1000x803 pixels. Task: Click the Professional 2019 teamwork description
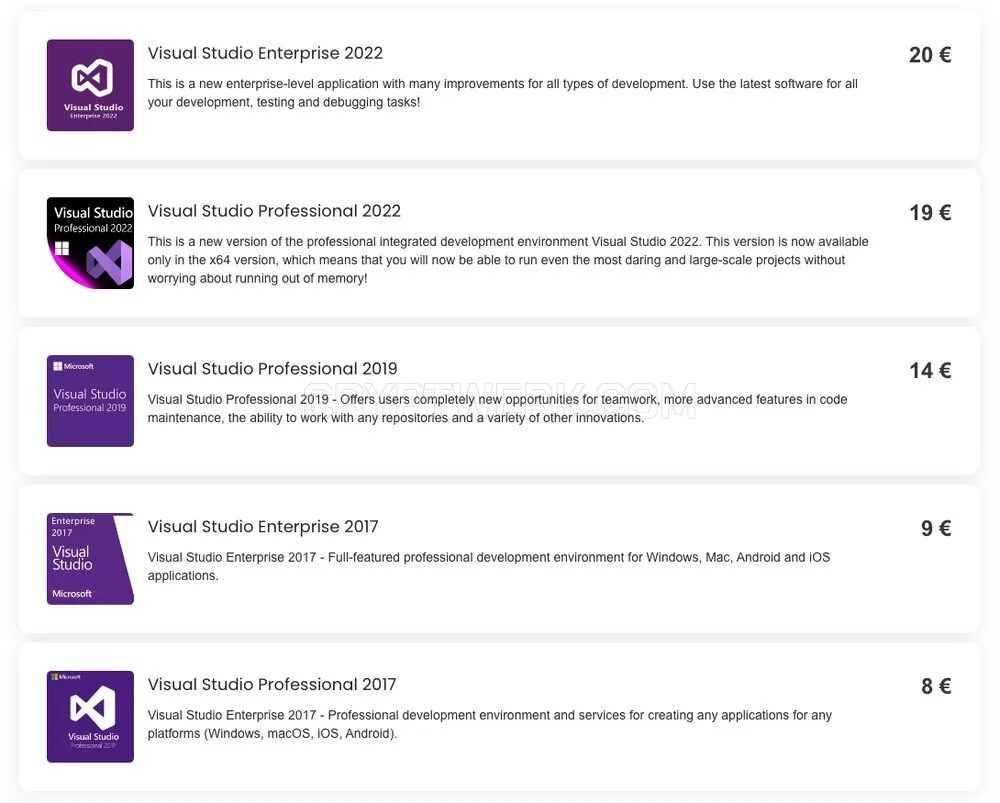coord(497,409)
